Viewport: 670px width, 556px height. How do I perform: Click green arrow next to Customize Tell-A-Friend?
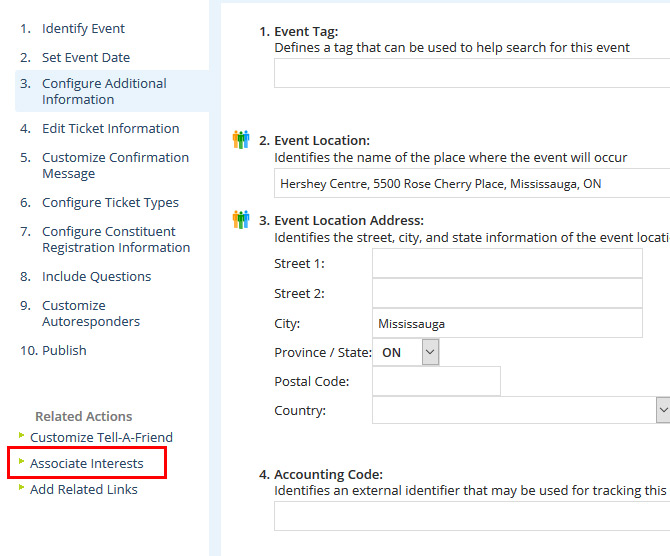point(22,436)
